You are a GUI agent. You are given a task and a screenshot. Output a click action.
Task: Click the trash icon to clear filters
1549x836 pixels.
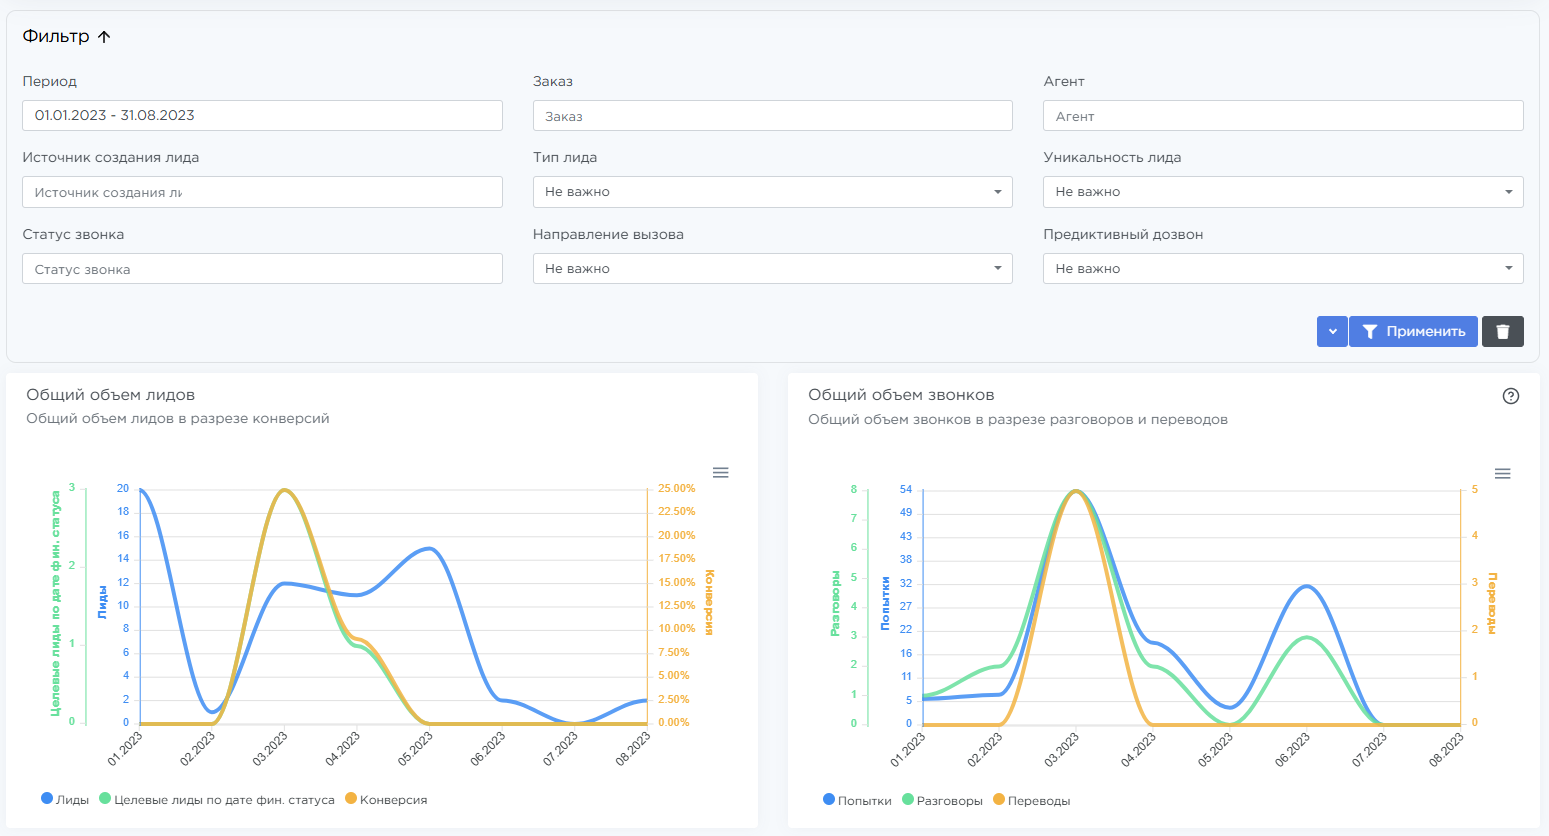(x=1502, y=332)
